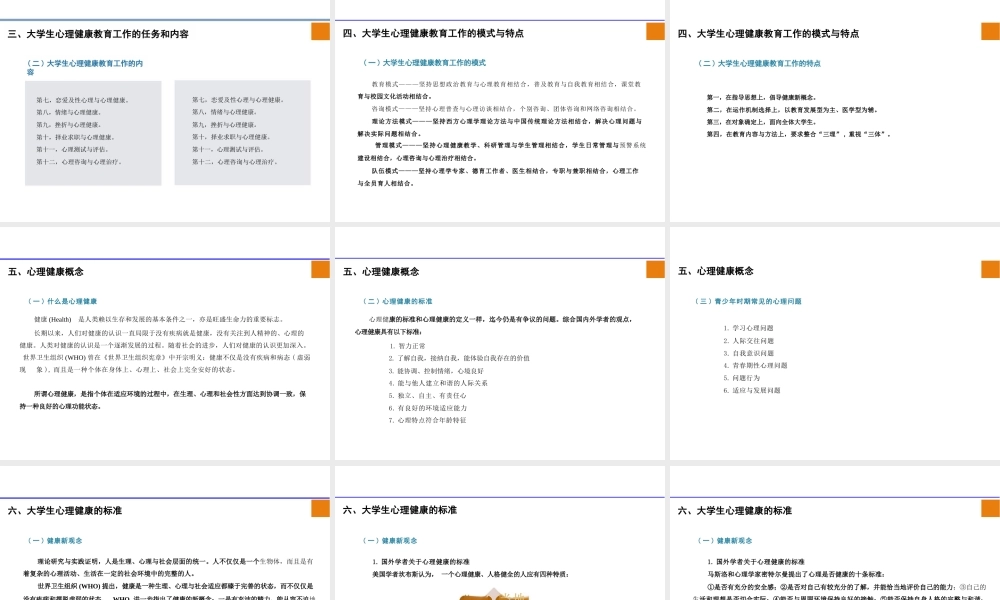
Task: Click list item 4. 青春期性心理问题
Action: pos(755,365)
